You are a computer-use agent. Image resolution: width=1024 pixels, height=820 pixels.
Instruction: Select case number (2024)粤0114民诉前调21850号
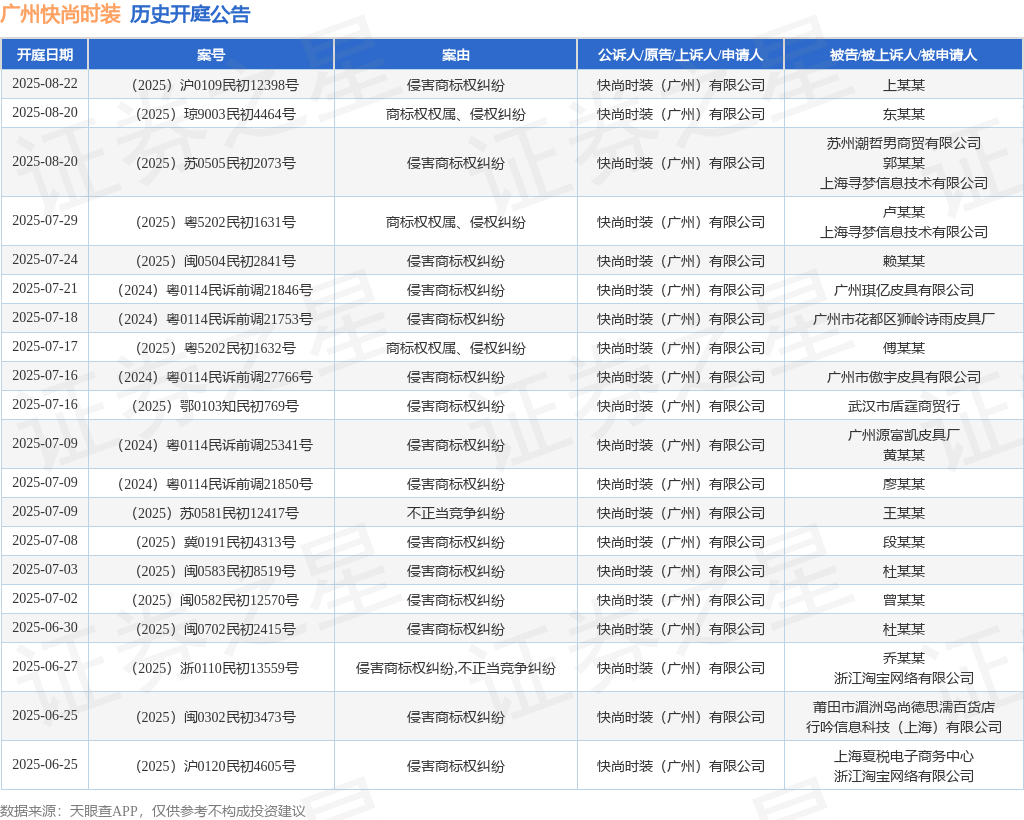point(215,484)
